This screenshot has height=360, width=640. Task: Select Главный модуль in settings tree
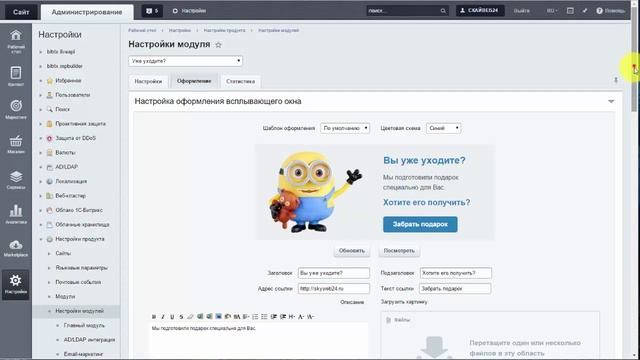click(x=84, y=326)
